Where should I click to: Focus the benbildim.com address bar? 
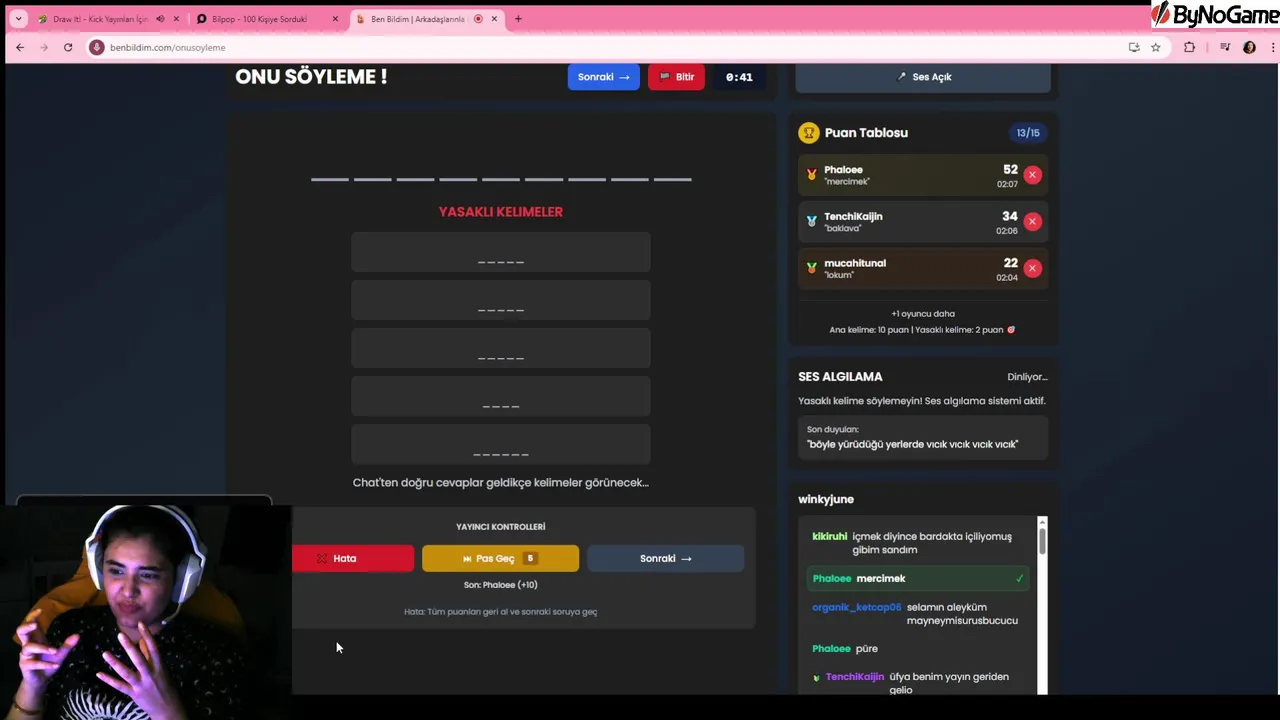600,47
